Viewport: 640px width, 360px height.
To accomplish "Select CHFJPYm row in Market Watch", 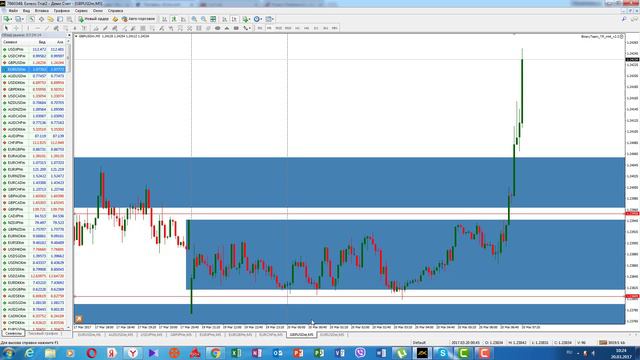I will (x=33, y=143).
